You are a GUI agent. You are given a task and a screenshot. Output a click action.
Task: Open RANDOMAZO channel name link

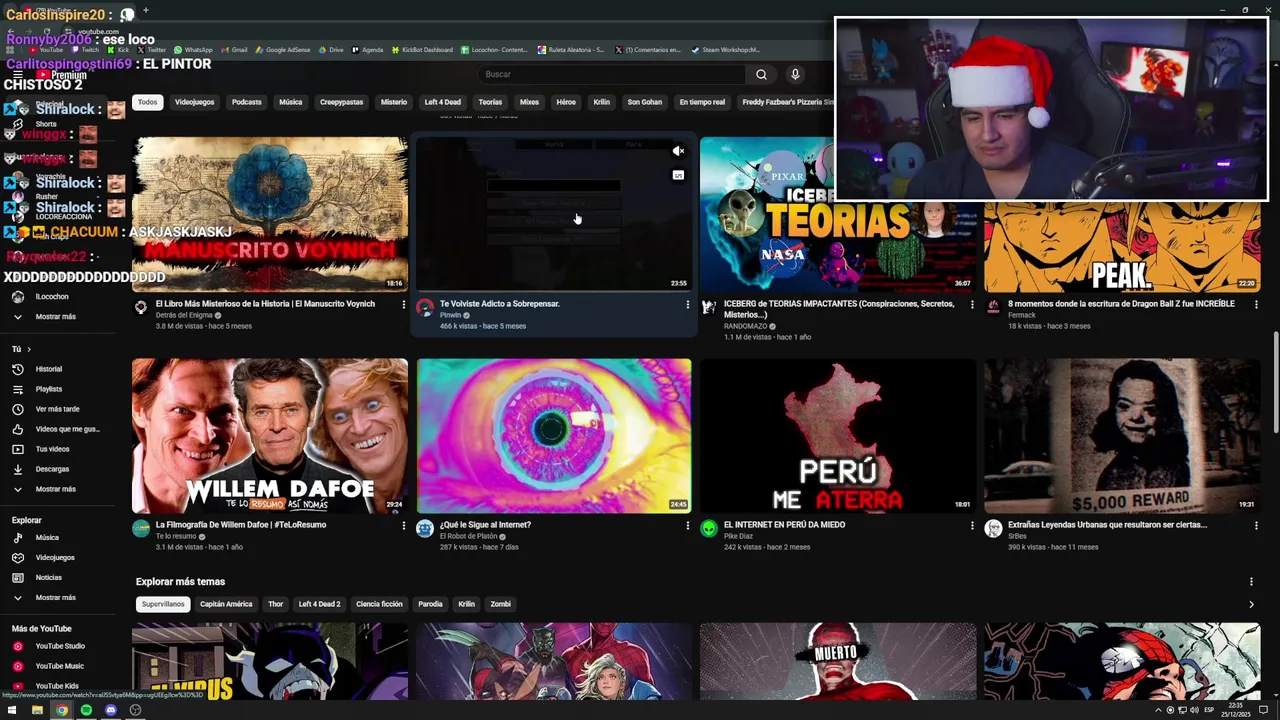tap(745, 326)
